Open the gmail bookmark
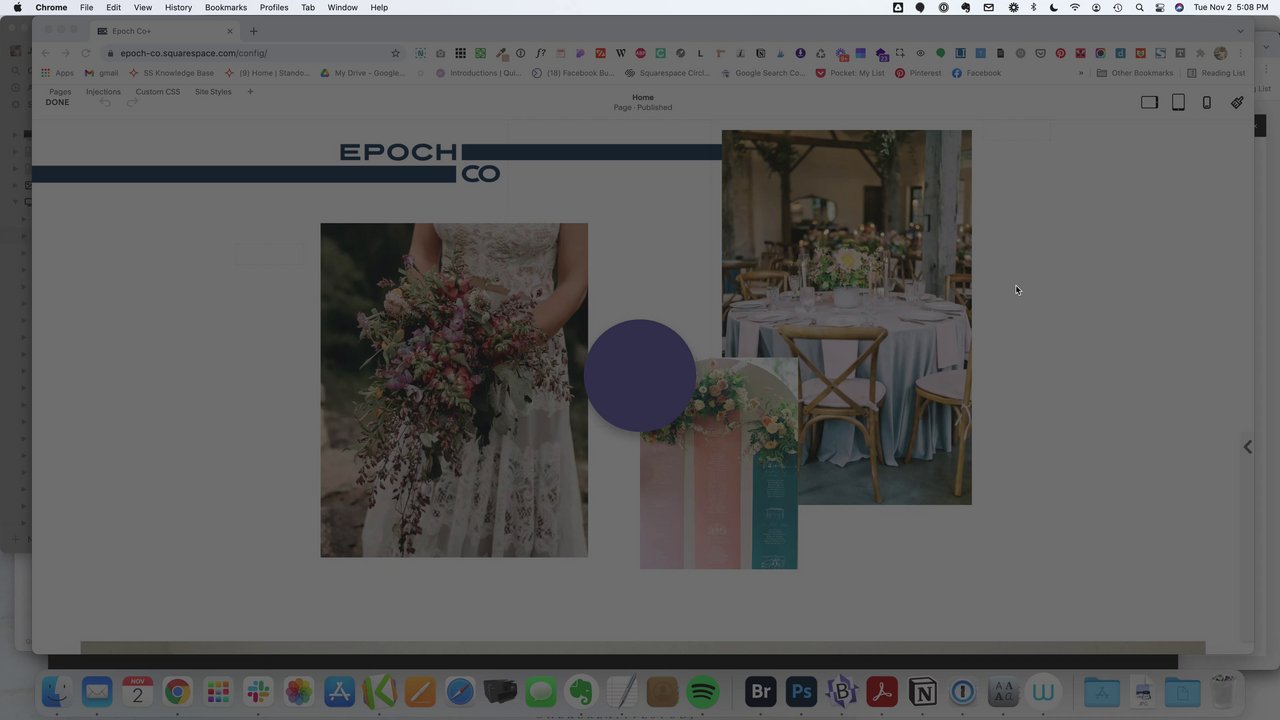The image size is (1280, 720). (x=102, y=73)
